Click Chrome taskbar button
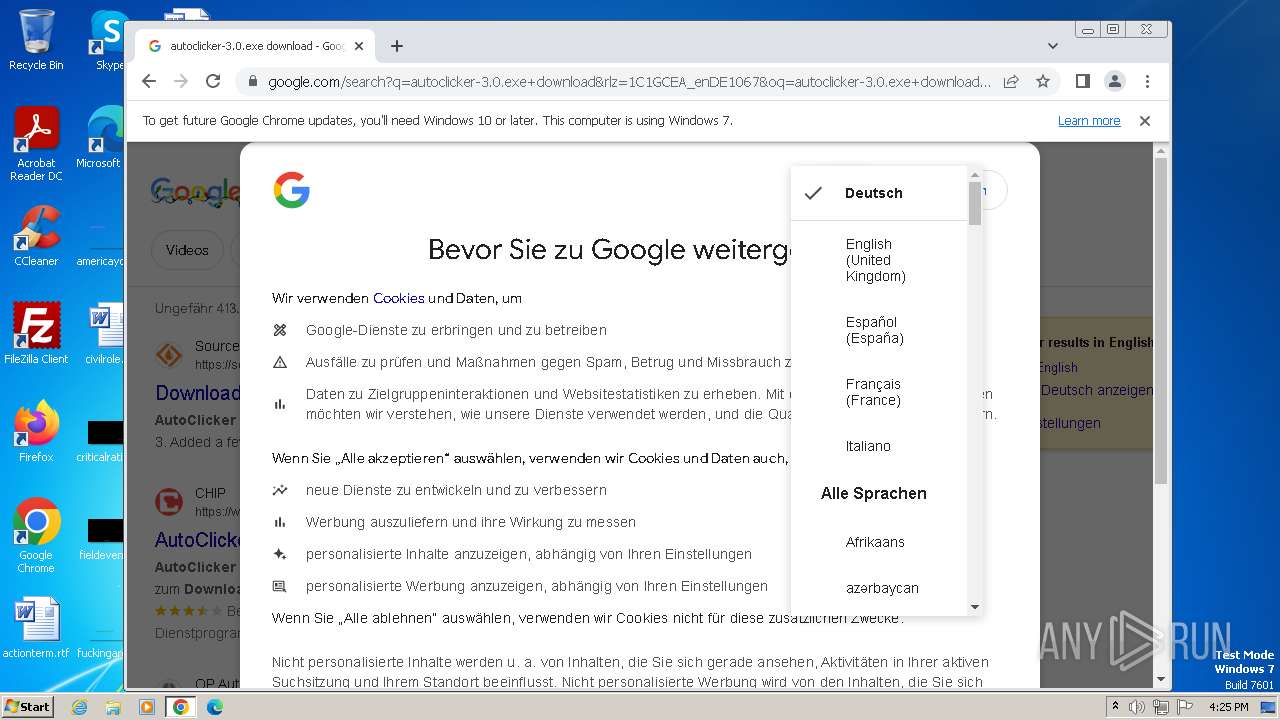 (181, 707)
